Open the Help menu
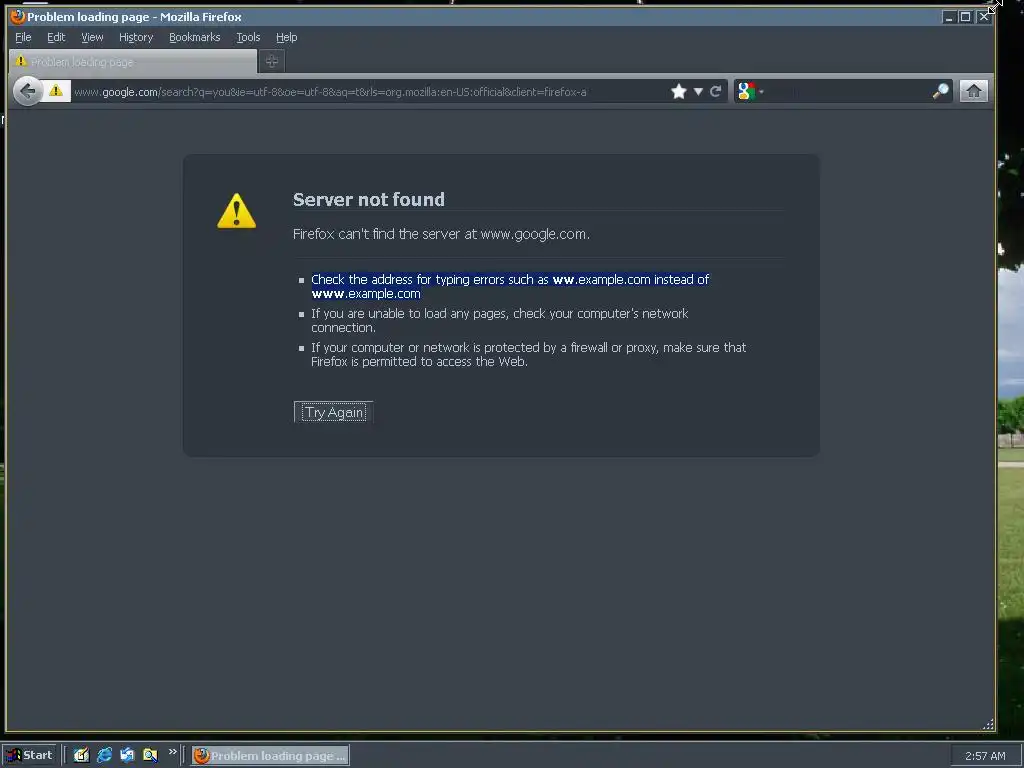This screenshot has height=768, width=1024. (286, 37)
